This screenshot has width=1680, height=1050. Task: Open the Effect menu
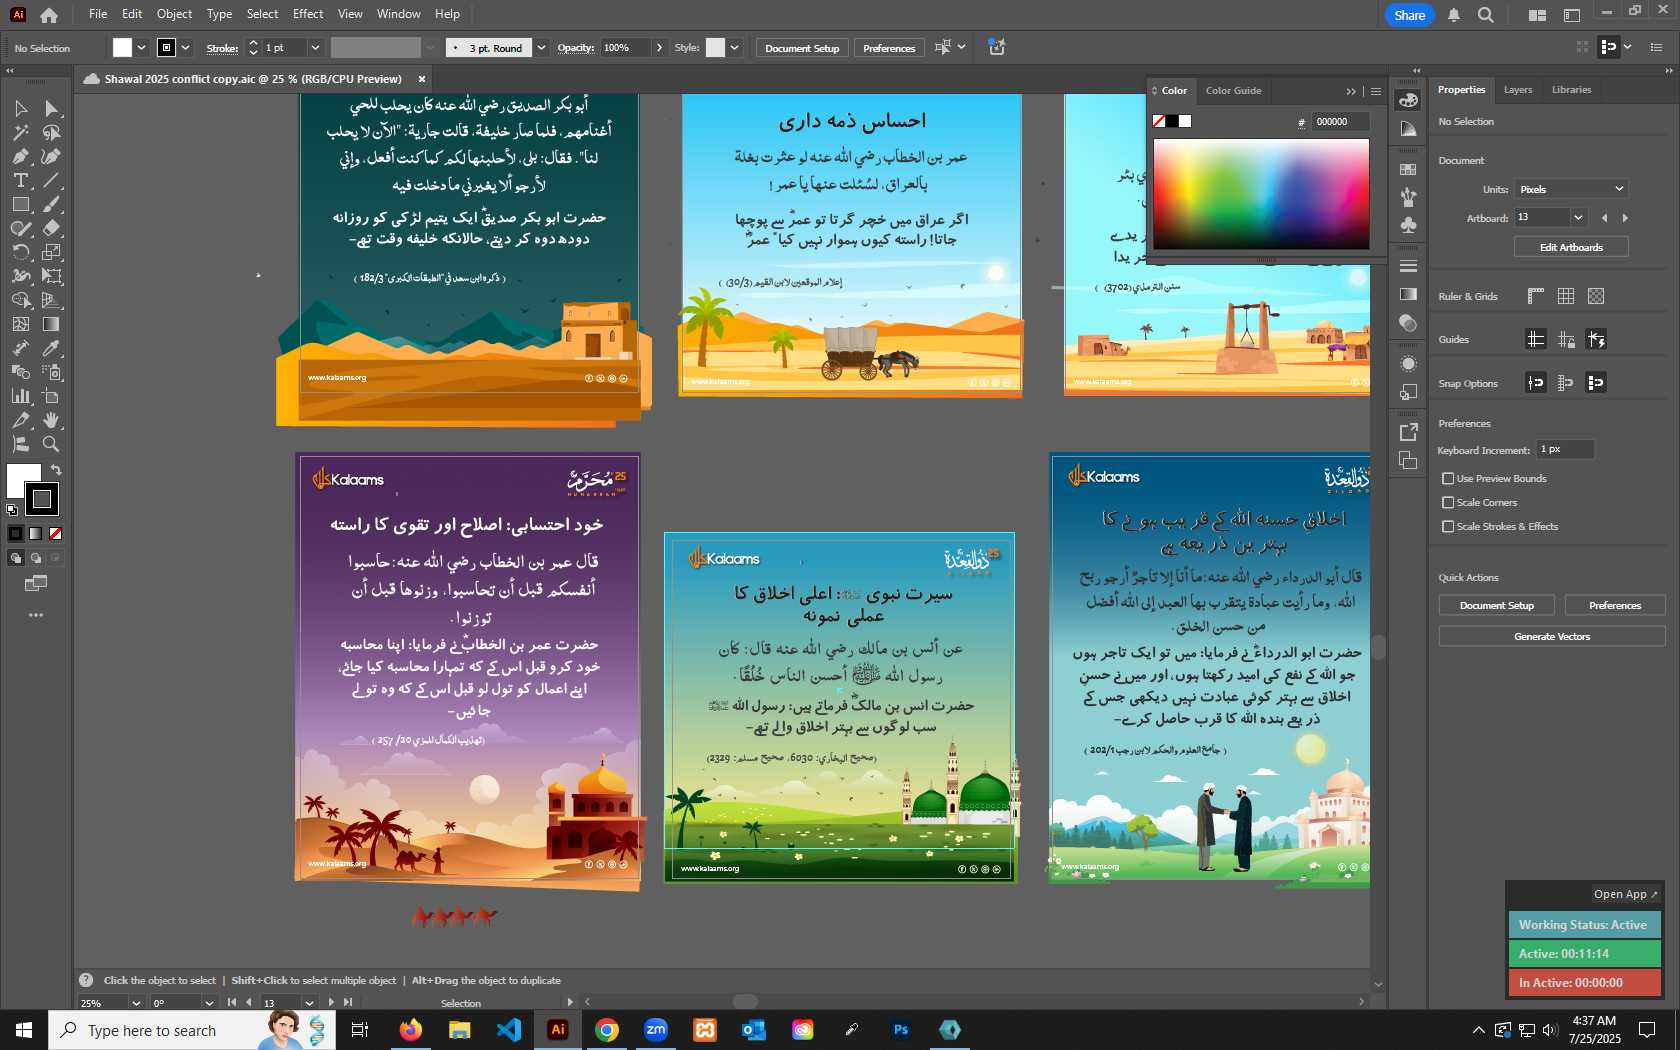pos(308,14)
